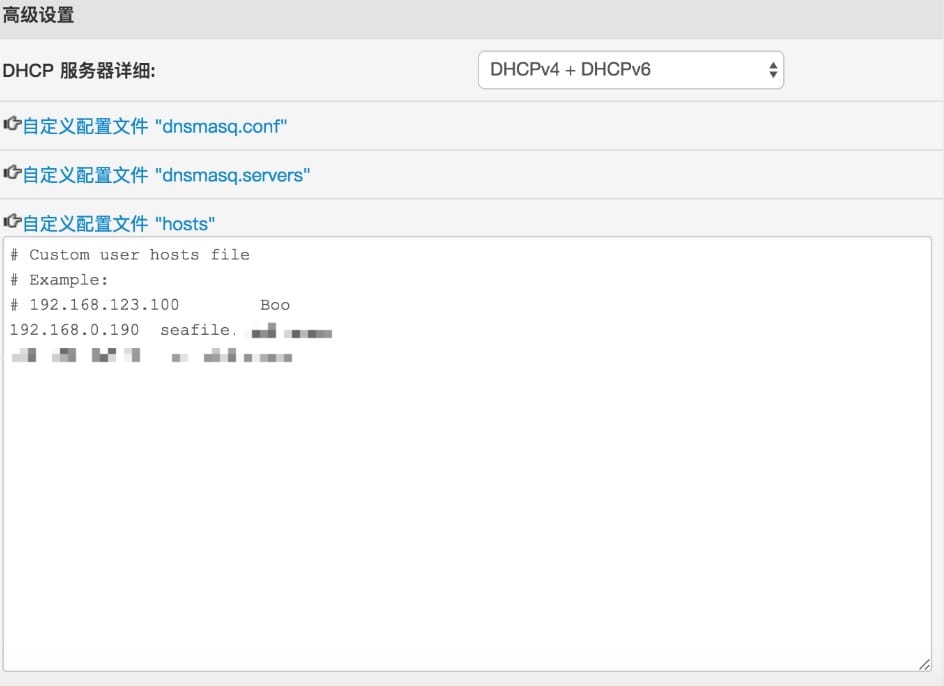Viewport: 944px width, 686px height.
Task: Click the 高级设置 section header
Action: (x=38, y=16)
